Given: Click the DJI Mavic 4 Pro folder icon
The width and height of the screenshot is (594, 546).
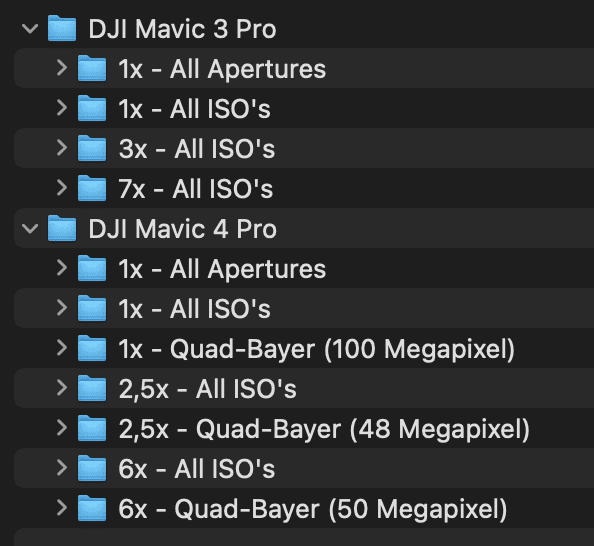Looking at the screenshot, I should coord(62,228).
